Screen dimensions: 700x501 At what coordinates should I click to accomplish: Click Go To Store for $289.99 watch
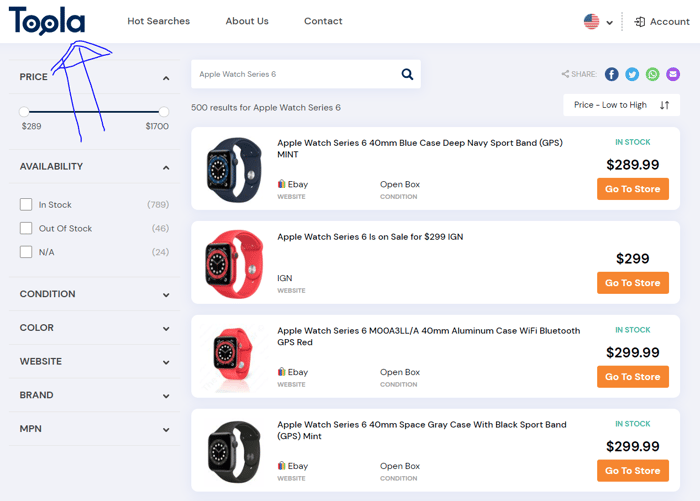pos(633,189)
